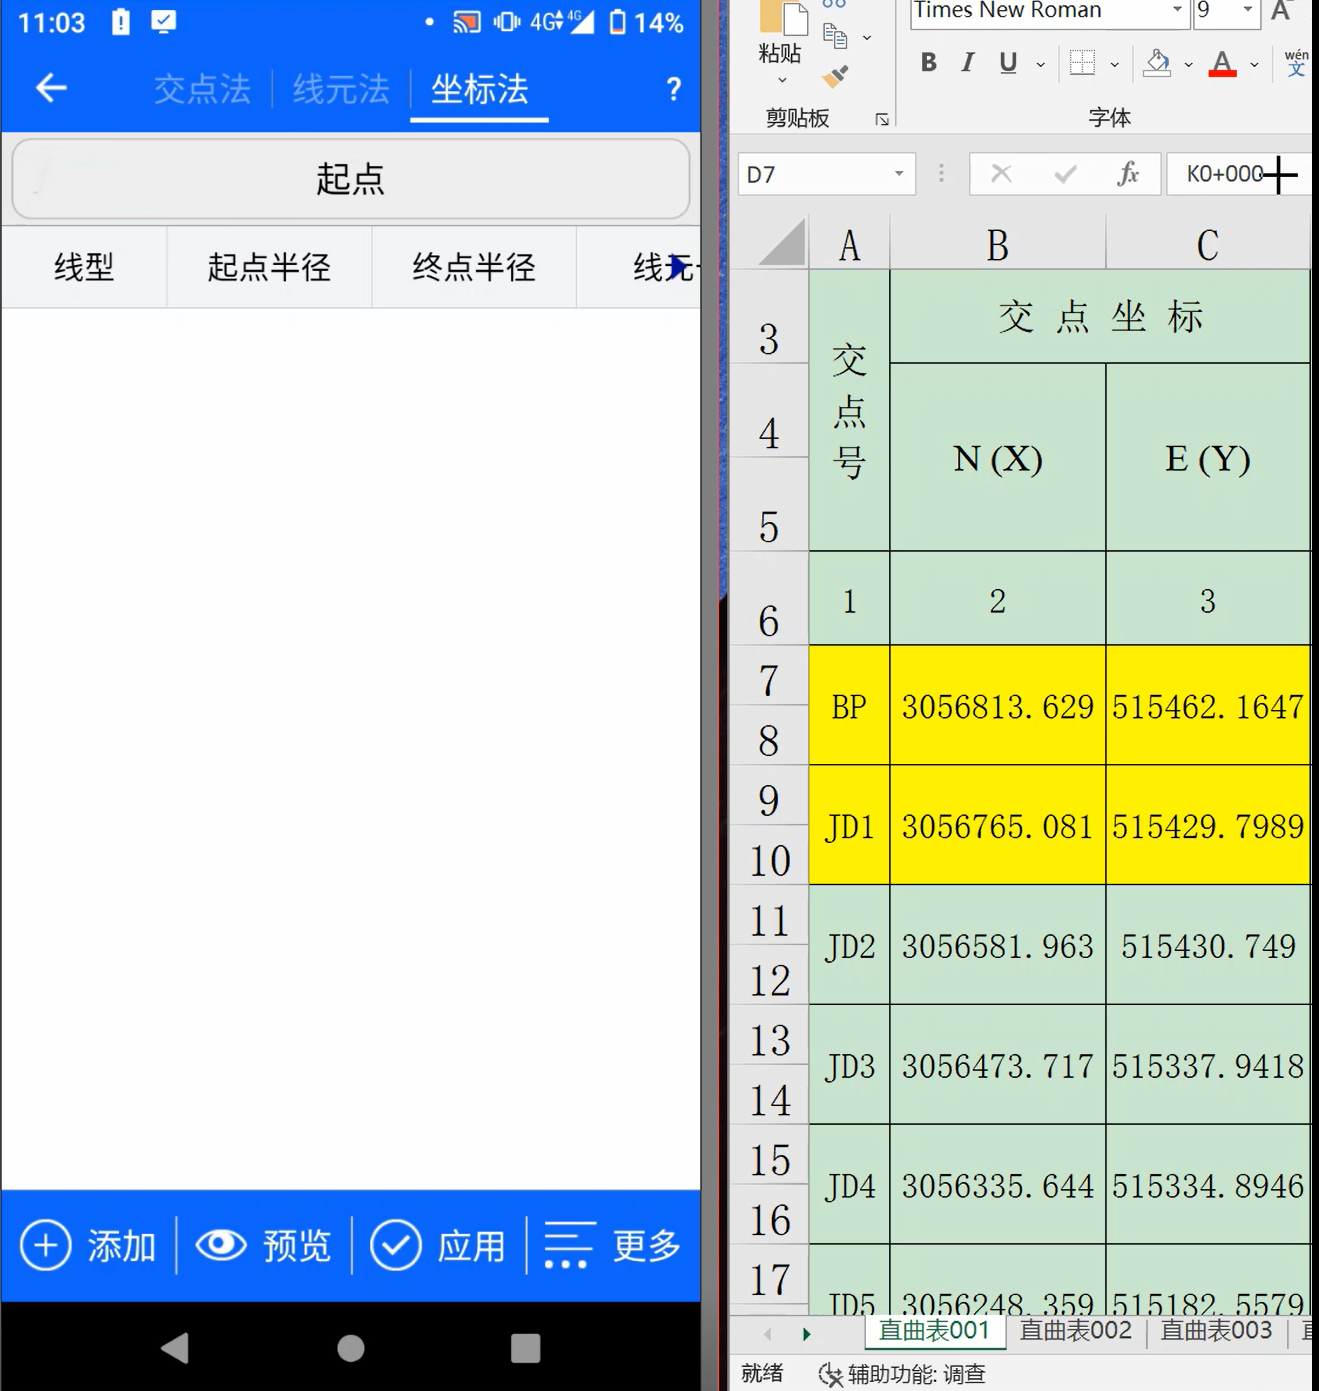
Task: Open fill color dropdown arrow
Action: [1189, 64]
